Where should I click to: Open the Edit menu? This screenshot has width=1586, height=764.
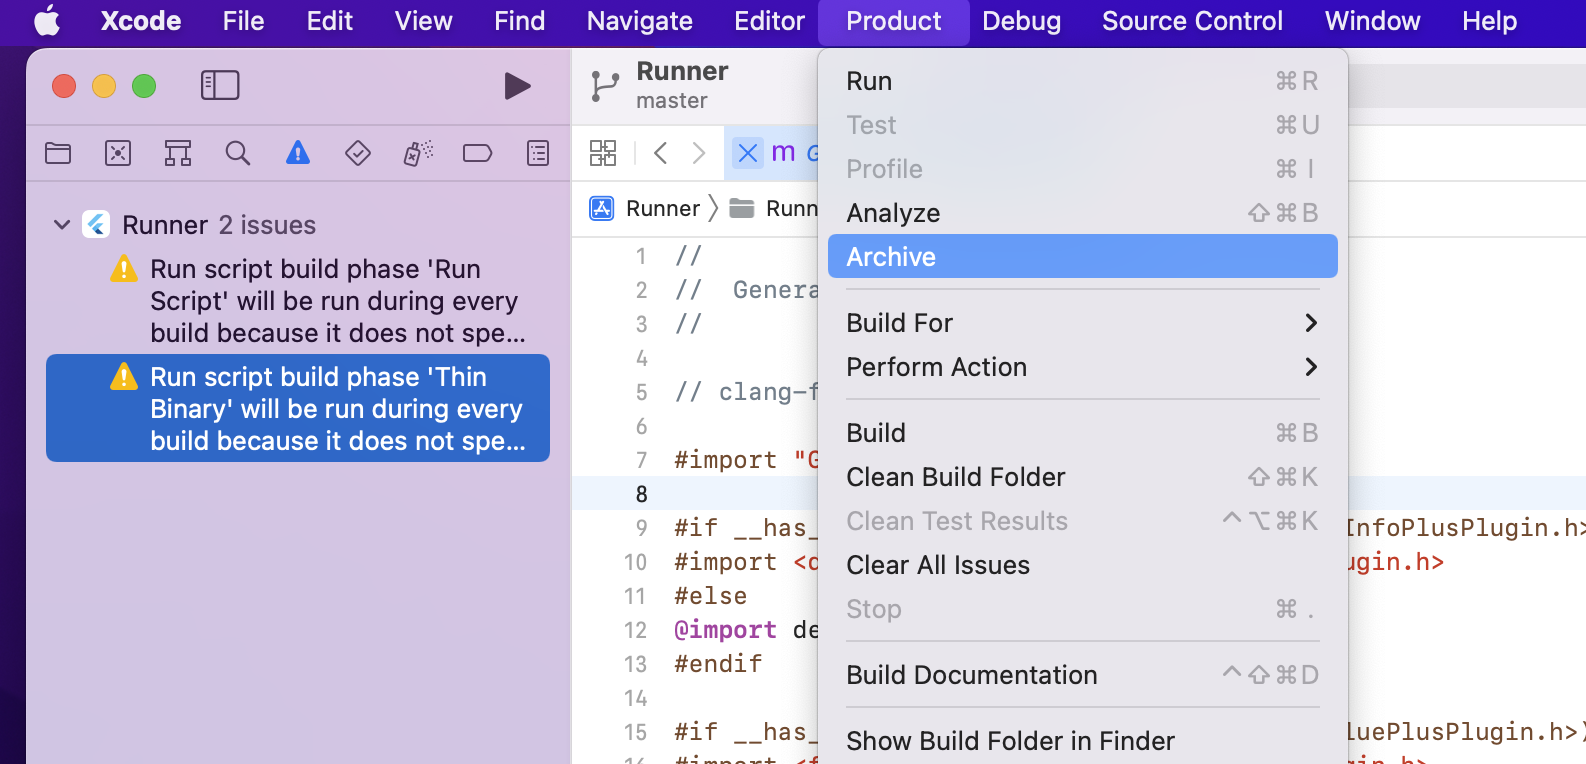(x=330, y=21)
